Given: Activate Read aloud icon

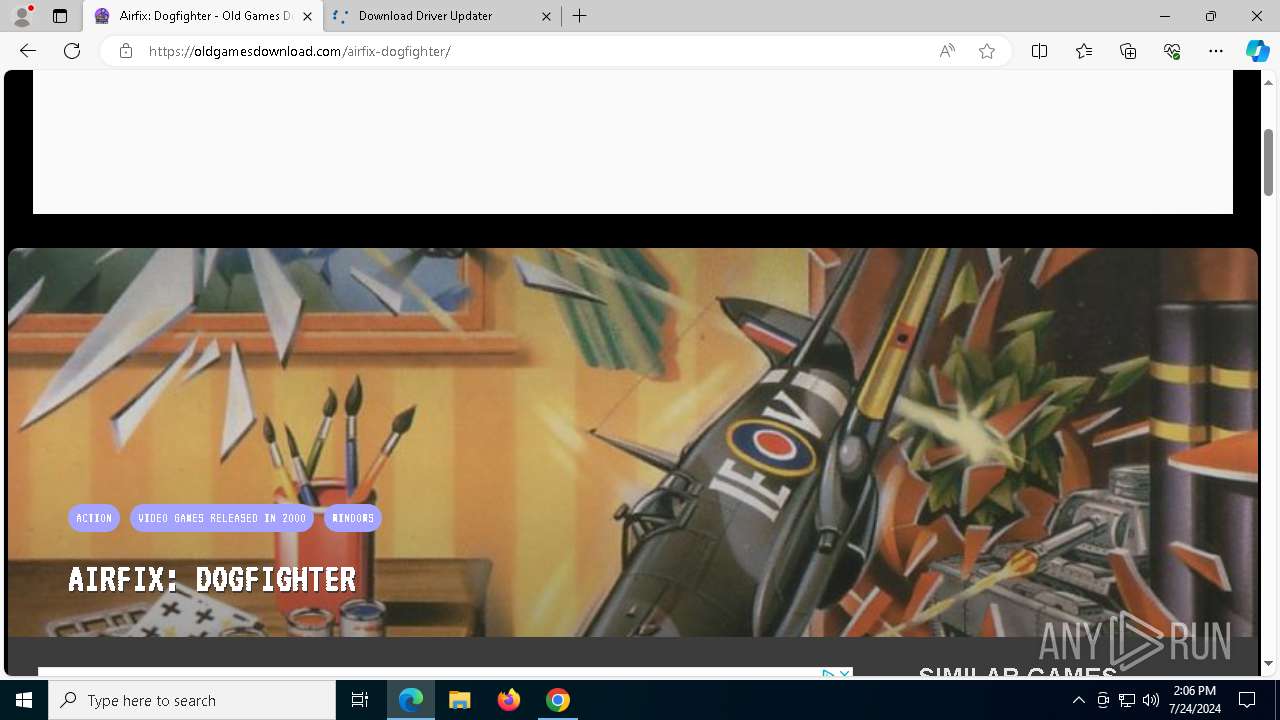Looking at the screenshot, I should (947, 51).
